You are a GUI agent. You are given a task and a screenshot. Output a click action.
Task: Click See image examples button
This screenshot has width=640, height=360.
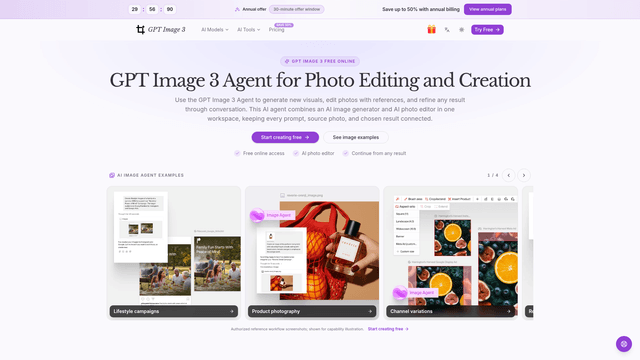(356, 137)
